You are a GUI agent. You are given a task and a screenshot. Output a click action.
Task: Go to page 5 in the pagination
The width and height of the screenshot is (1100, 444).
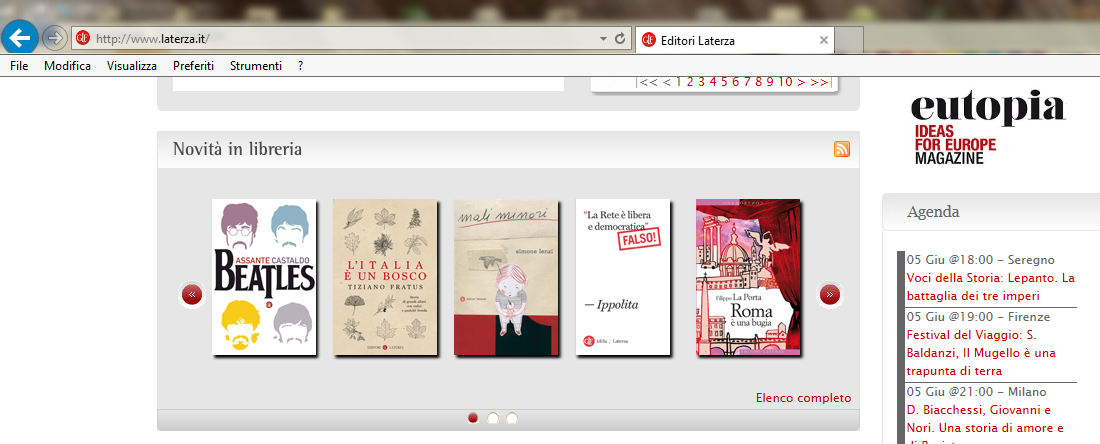pos(724,82)
